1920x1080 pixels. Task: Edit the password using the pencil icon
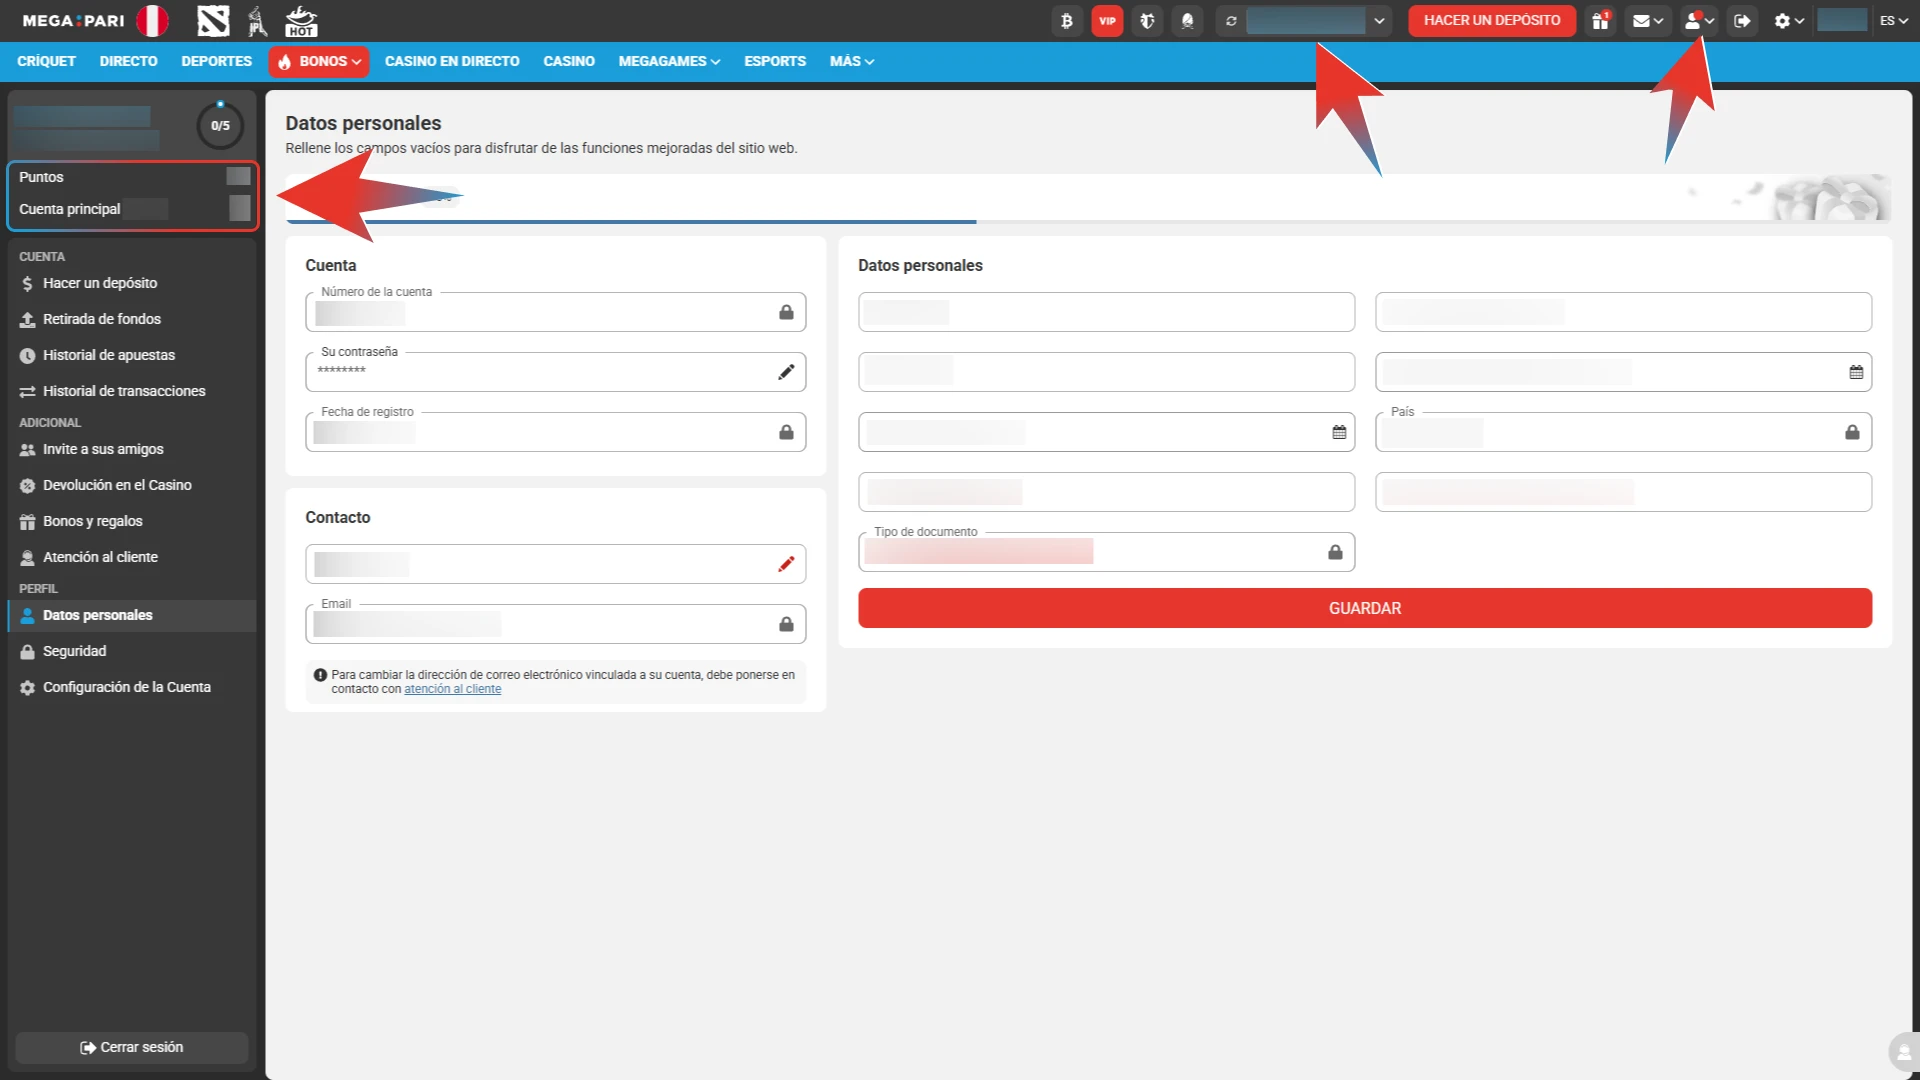[786, 371]
